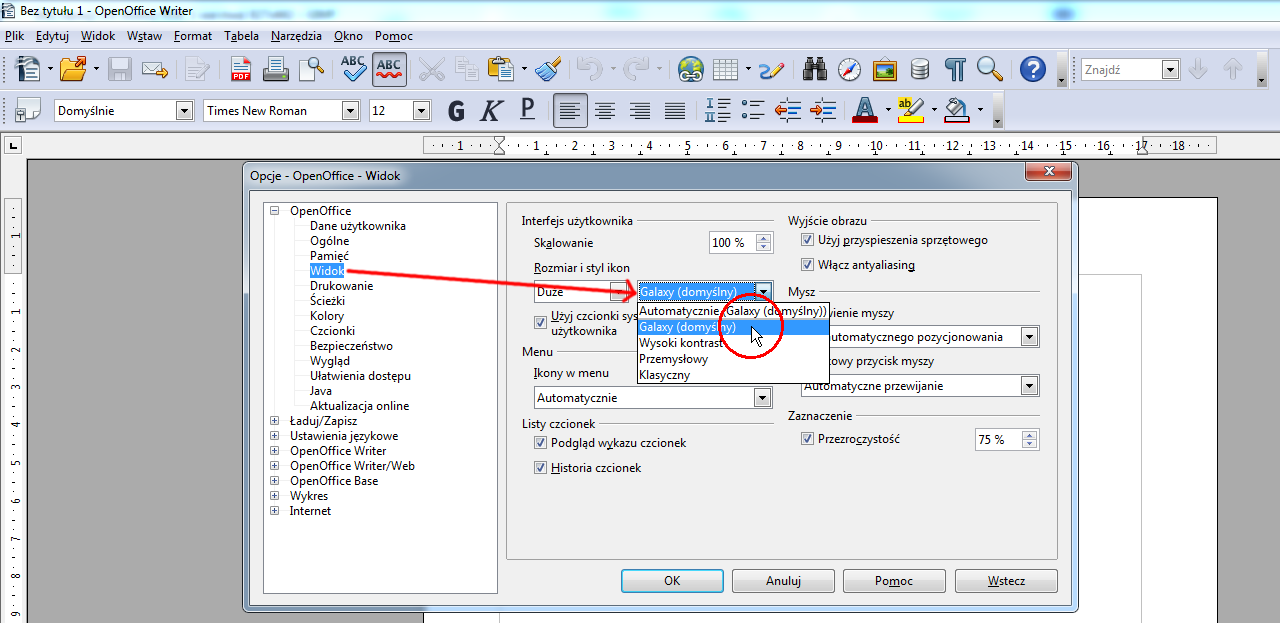Collapse the OpenOffice tree node
This screenshot has height=623, width=1280.
coord(274,211)
